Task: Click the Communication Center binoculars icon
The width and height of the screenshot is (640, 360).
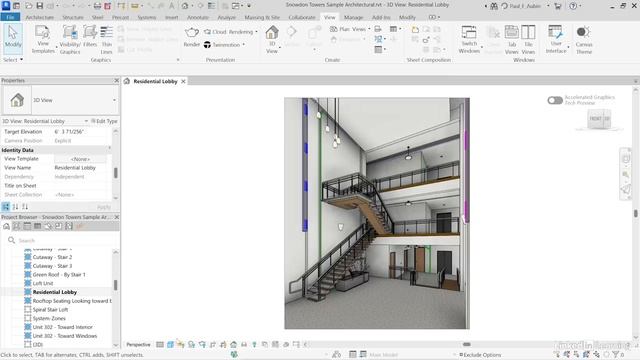Action: (x=494, y=6)
